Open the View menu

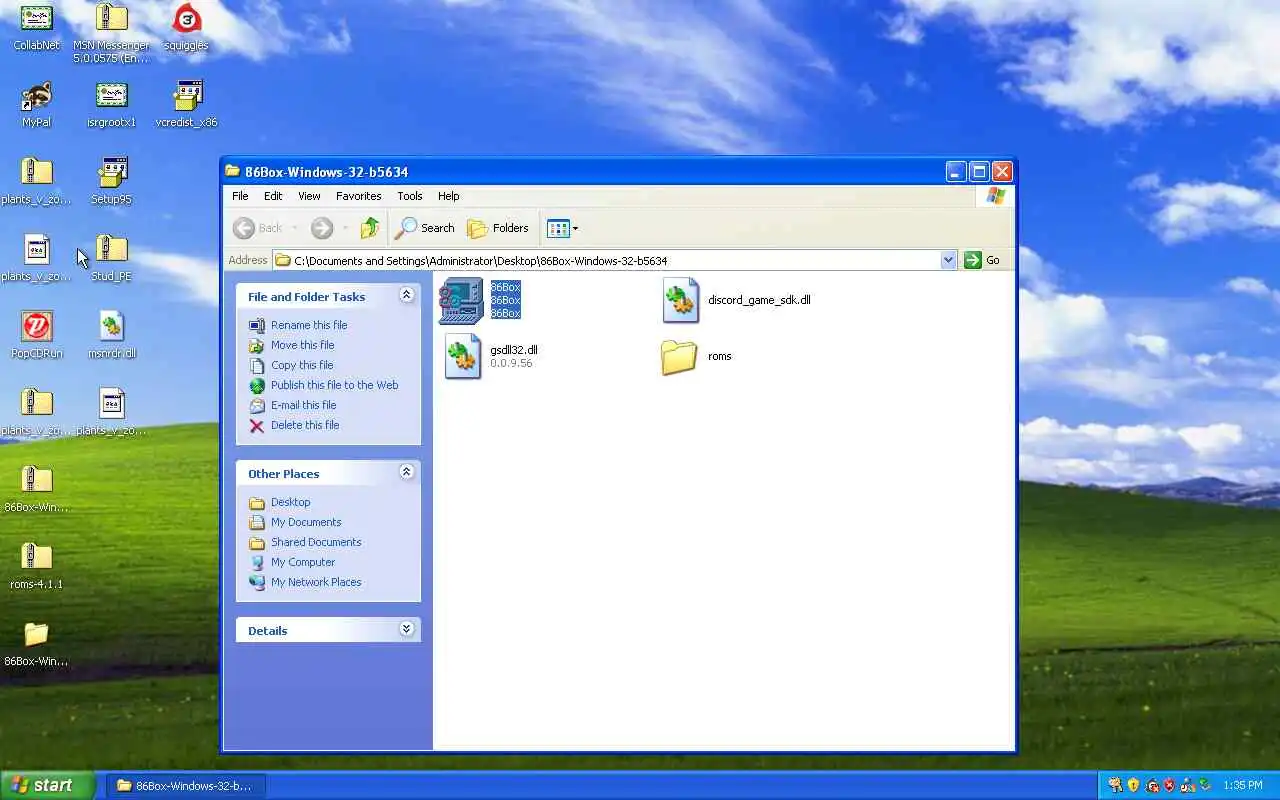tap(309, 196)
